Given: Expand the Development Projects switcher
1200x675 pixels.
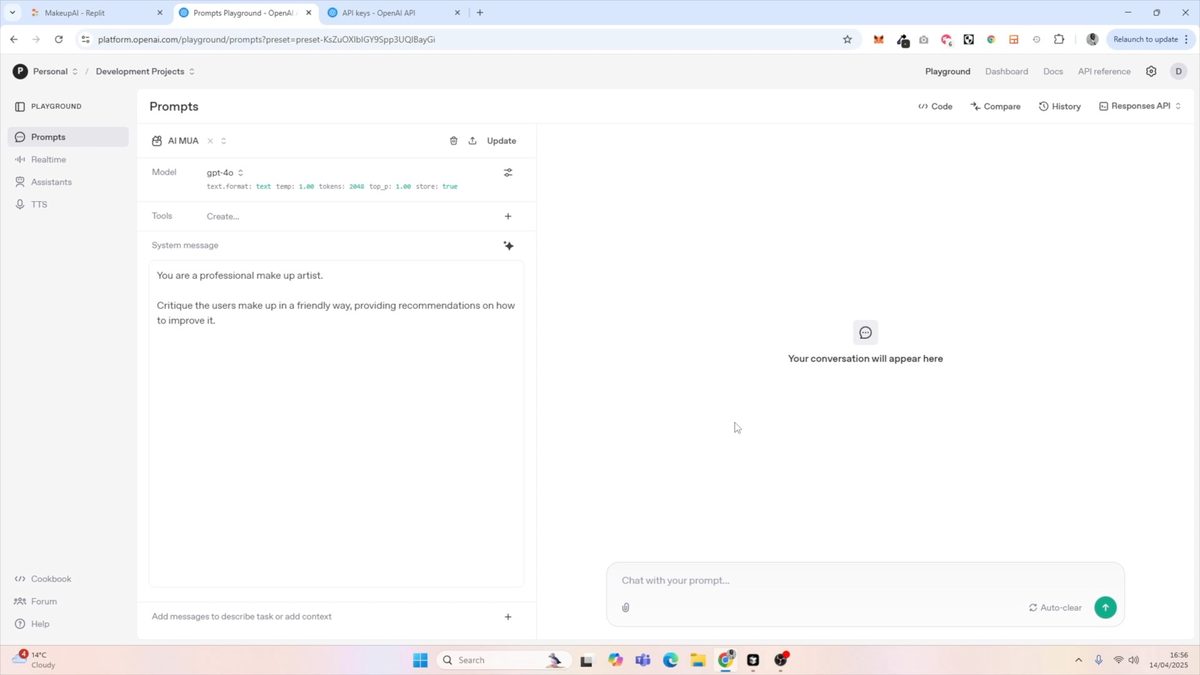Looking at the screenshot, I should coord(145,72).
